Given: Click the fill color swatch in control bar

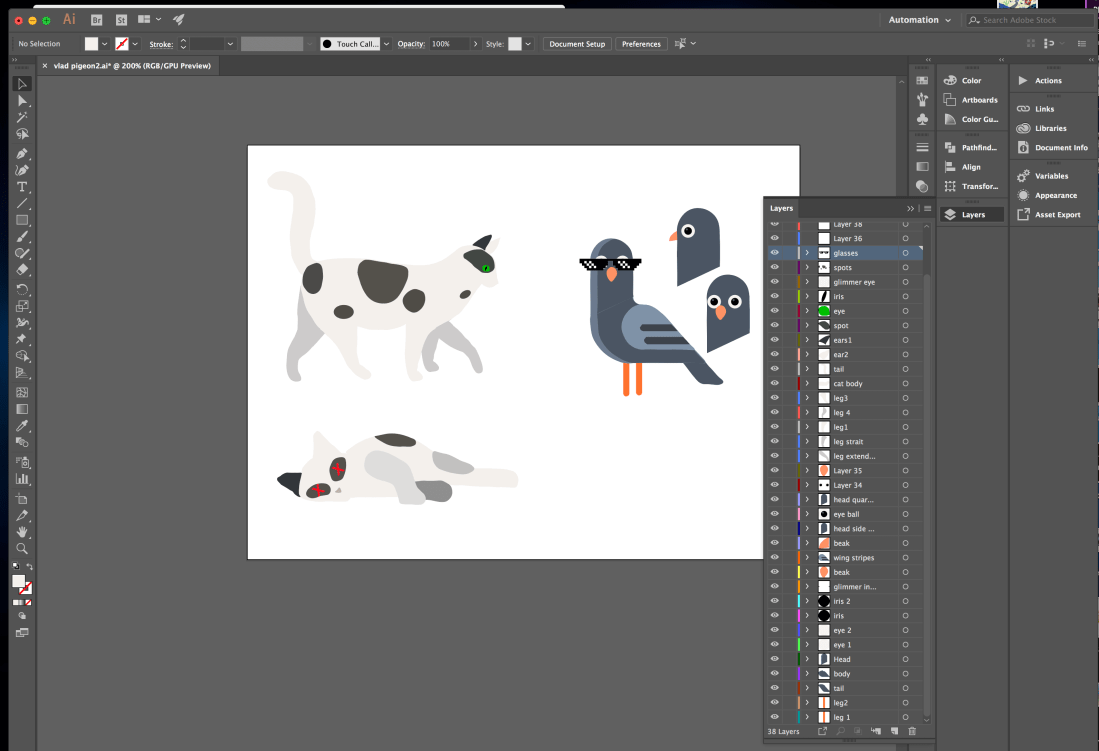Looking at the screenshot, I should tap(92, 44).
